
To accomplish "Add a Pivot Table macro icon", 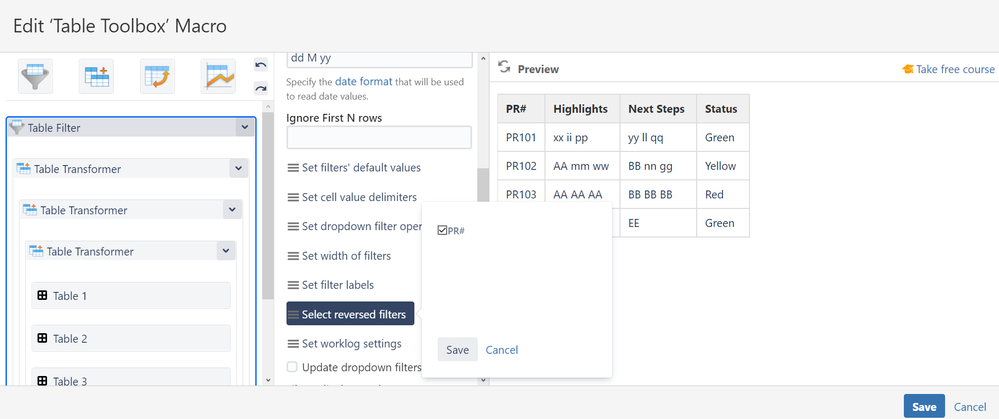I will coord(157,76).
